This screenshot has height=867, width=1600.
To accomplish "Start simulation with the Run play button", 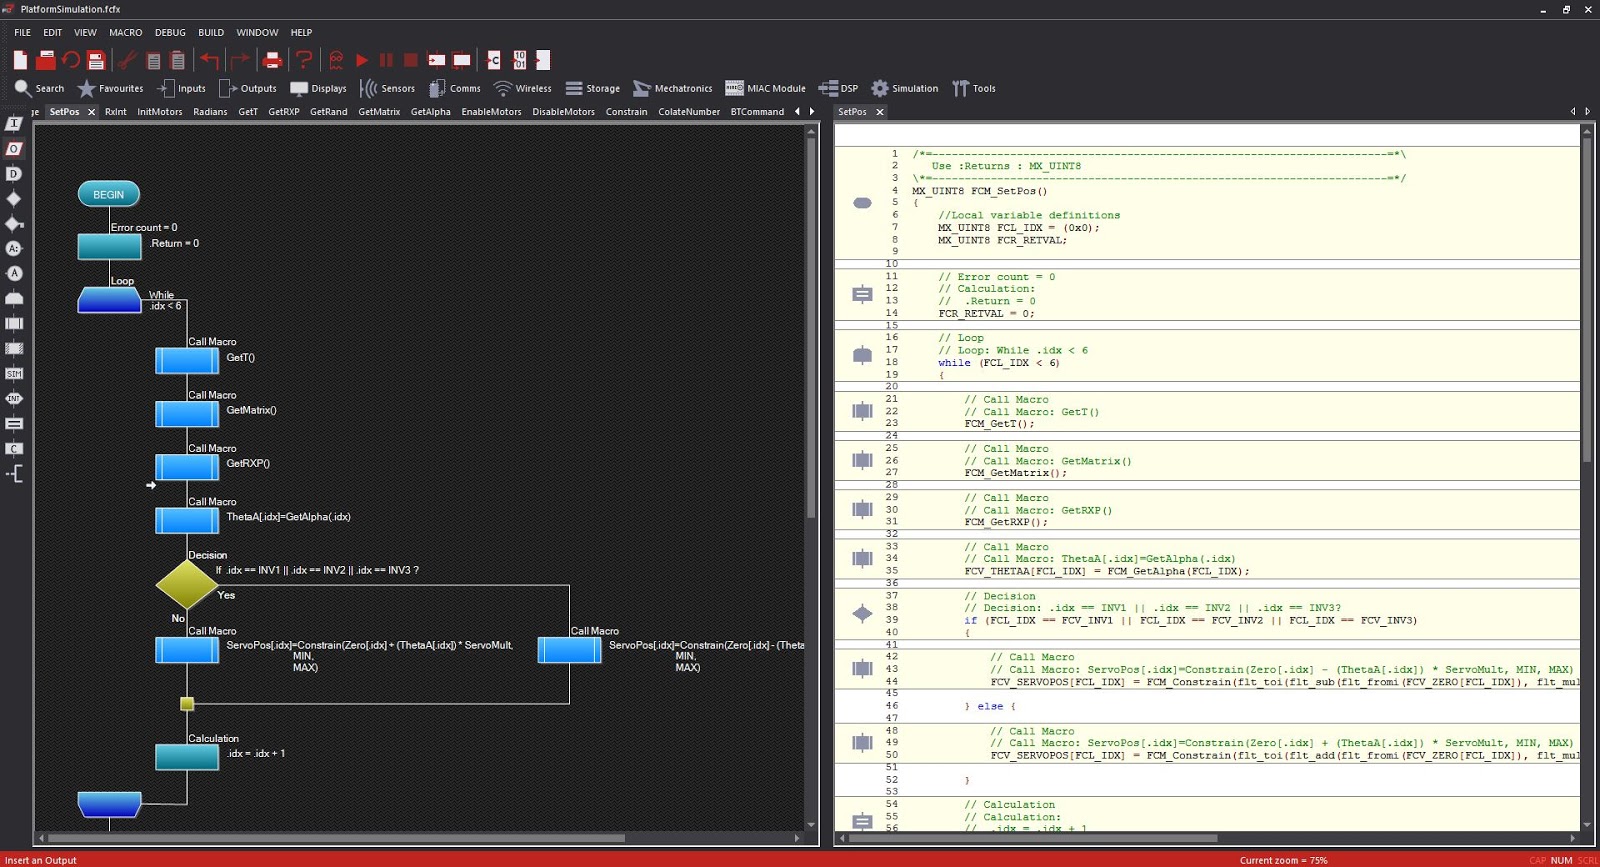I will pos(362,60).
